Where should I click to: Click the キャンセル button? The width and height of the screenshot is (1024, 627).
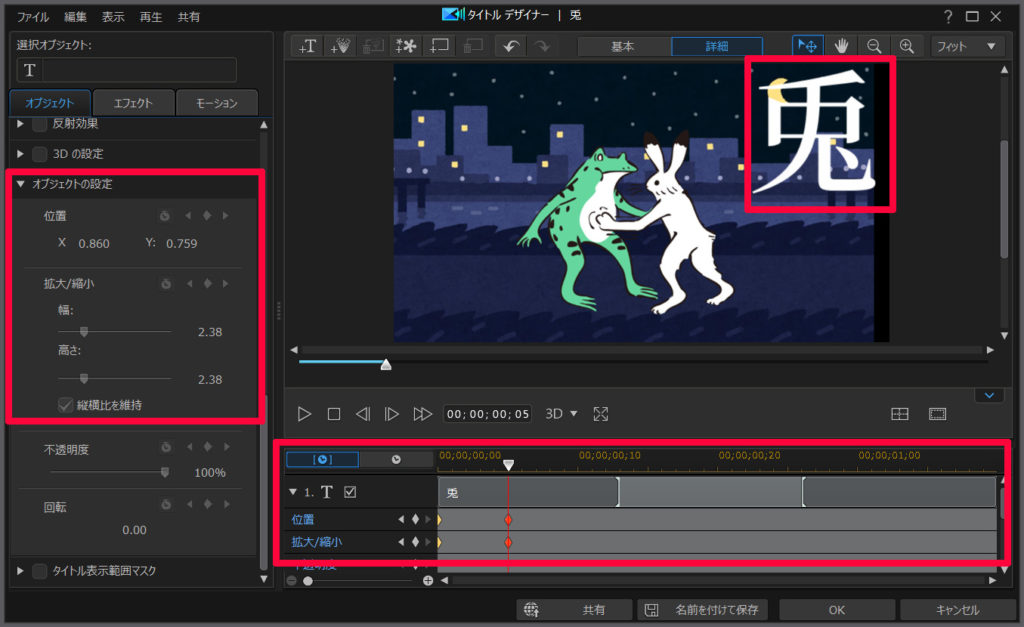[x=957, y=610]
